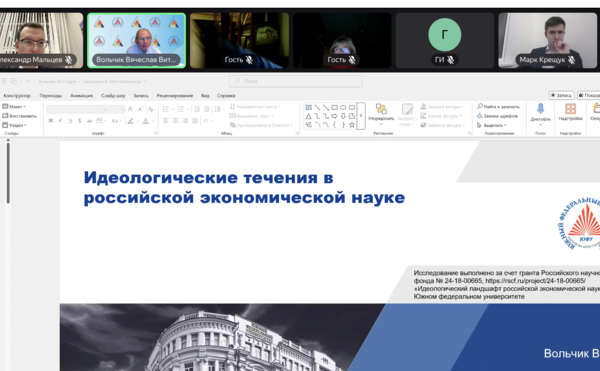Toggle Align Right paragraph button
Image resolution: width=600 pixels, height=371 pixels.
(x=185, y=121)
